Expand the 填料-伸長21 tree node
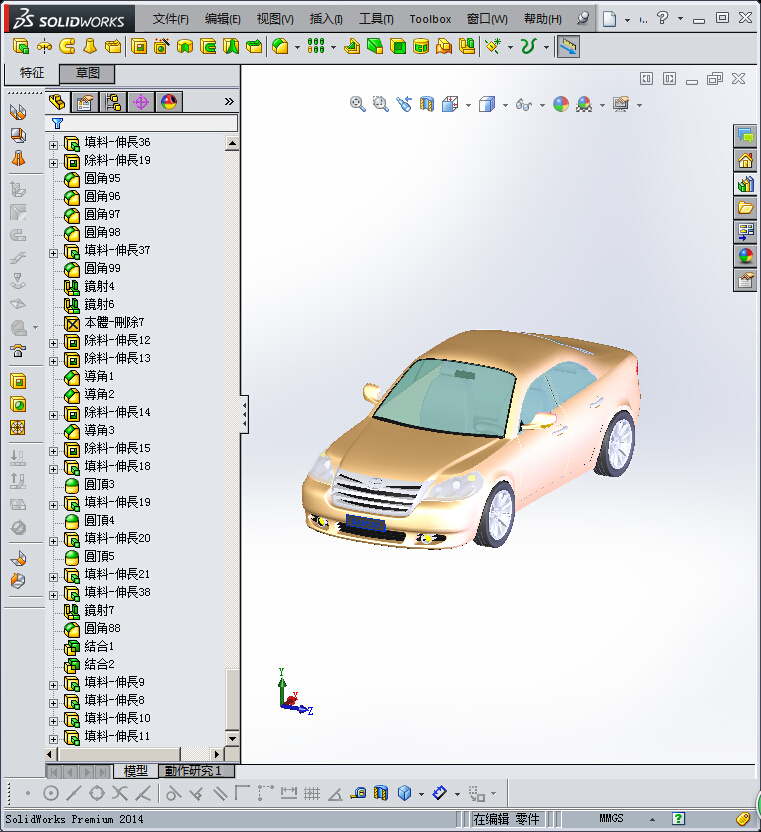The height and width of the screenshot is (832, 761). 53,577
